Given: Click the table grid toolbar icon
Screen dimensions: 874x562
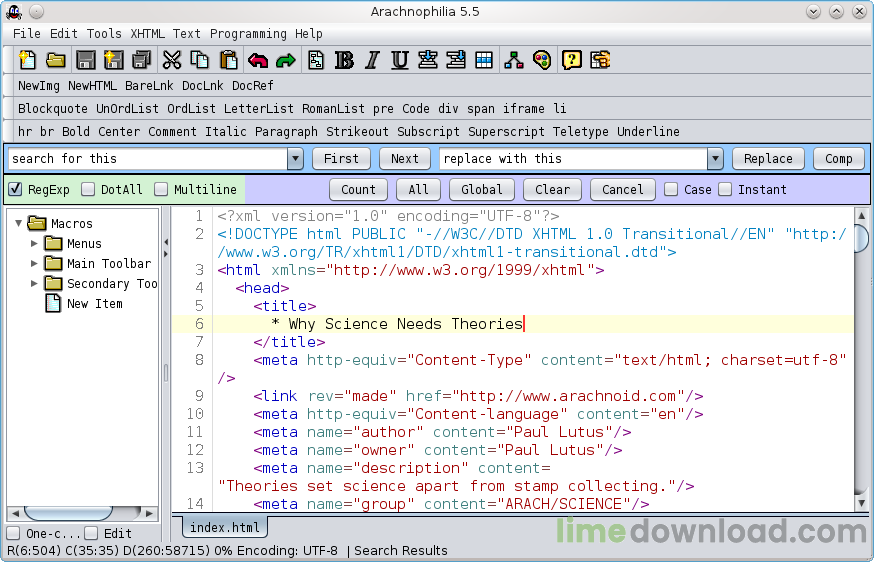Looking at the screenshot, I should click(484, 60).
